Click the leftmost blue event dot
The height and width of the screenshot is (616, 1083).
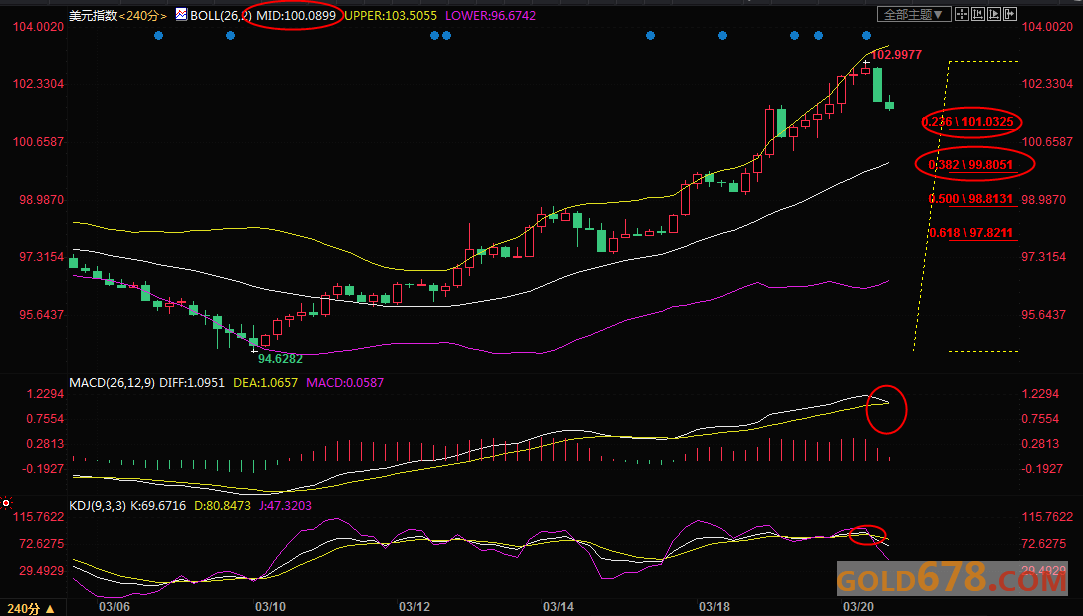pos(159,35)
